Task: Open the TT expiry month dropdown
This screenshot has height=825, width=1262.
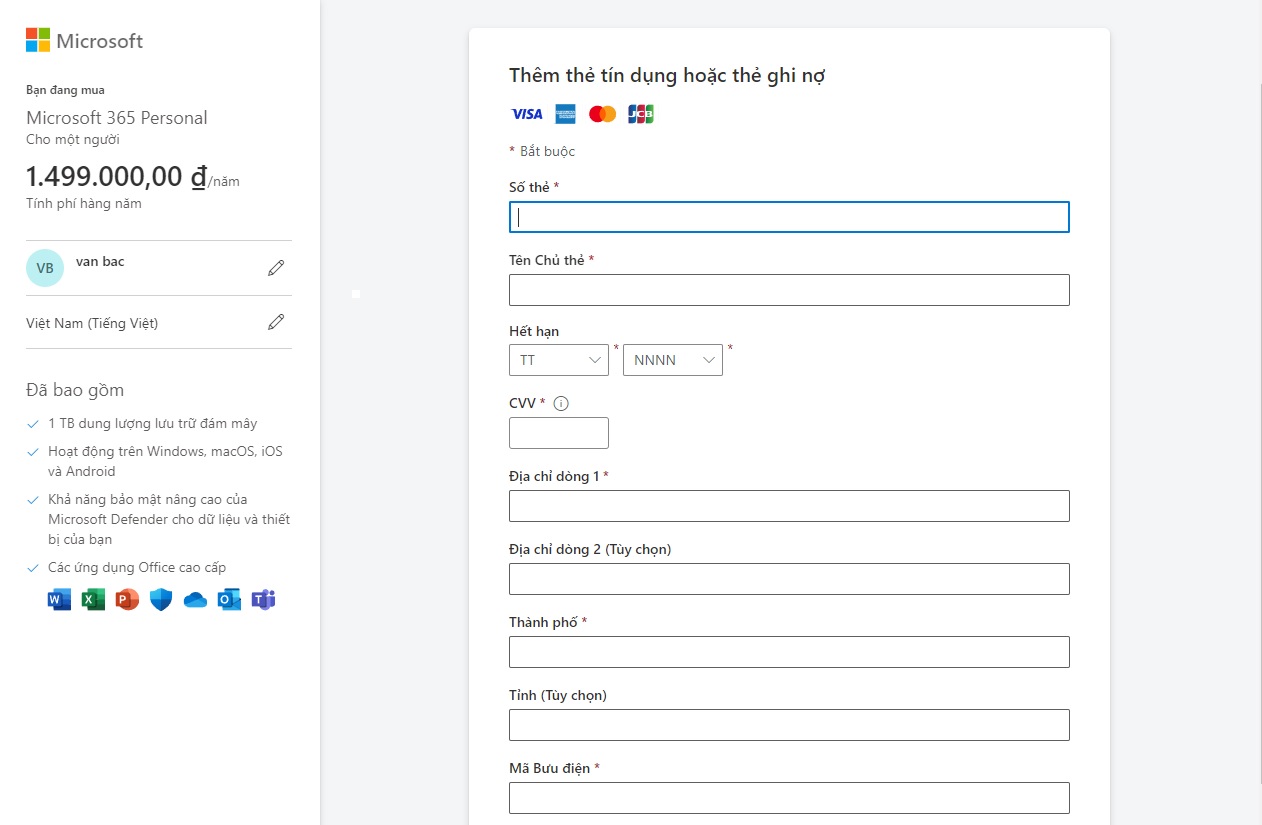Action: 559,360
